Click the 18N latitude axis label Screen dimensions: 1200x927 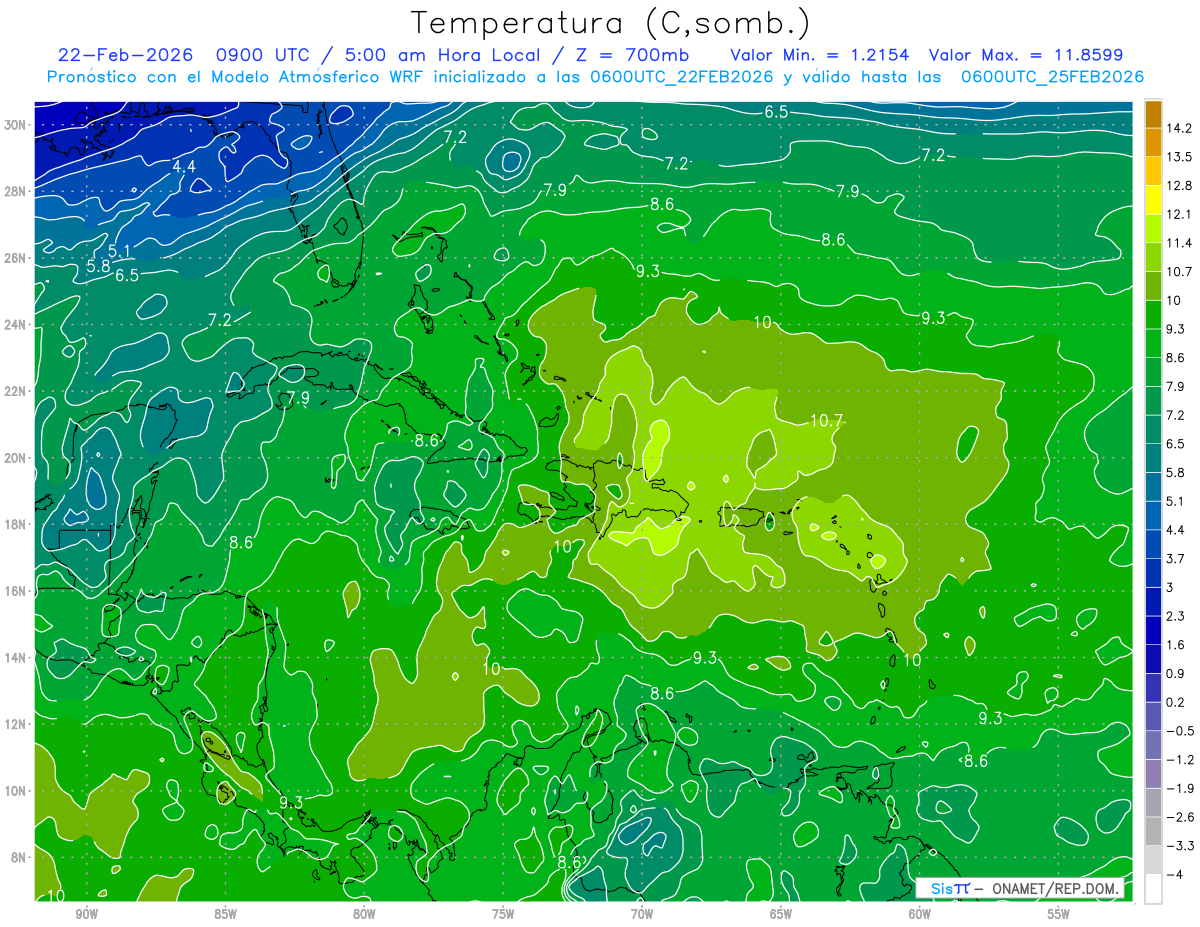(17, 524)
